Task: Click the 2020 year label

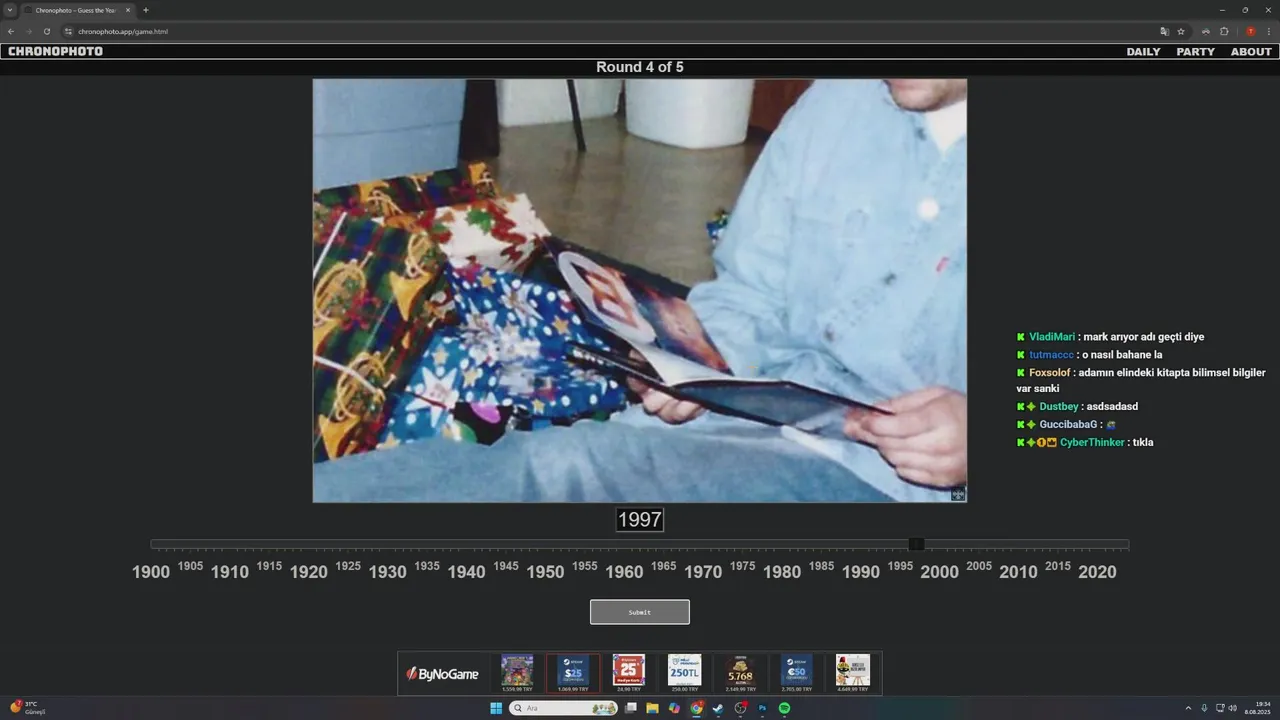Action: pyautogui.click(x=1097, y=572)
